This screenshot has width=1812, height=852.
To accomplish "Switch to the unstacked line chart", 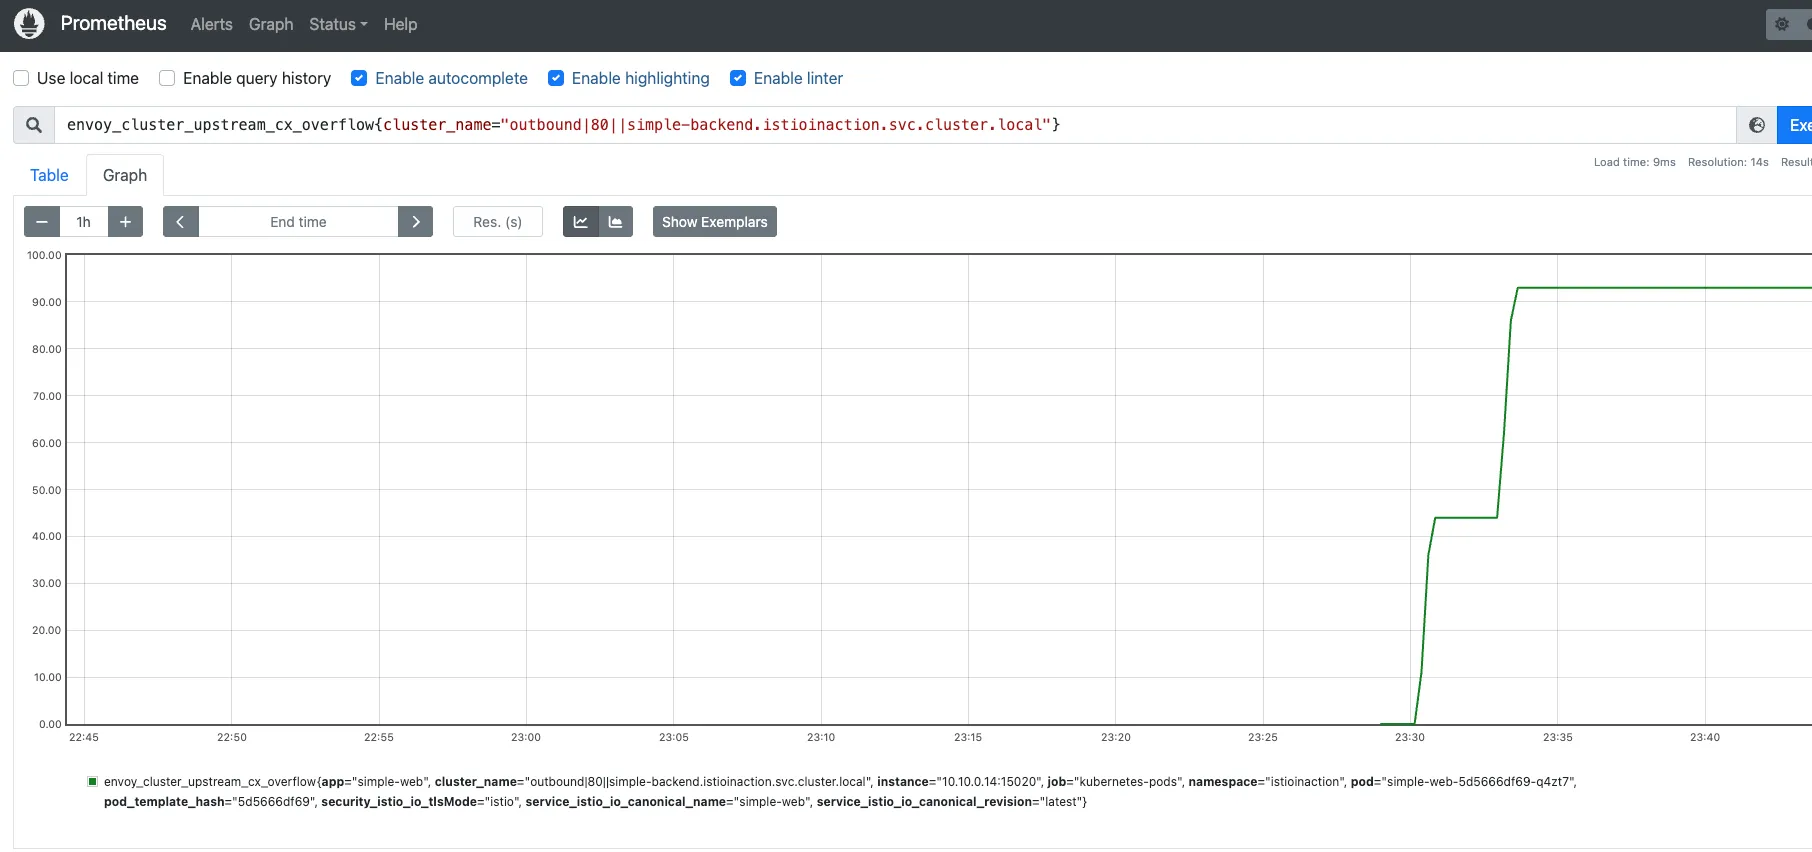I will [581, 222].
